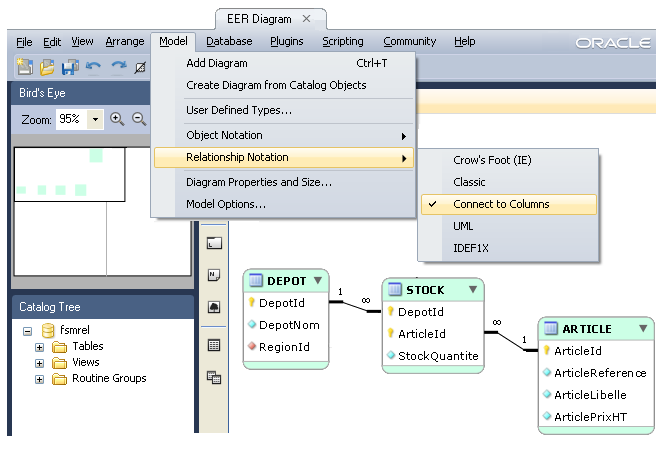Collapse the fsmrel schema node
Image resolution: width=668 pixels, height=460 pixels.
click(x=26, y=331)
